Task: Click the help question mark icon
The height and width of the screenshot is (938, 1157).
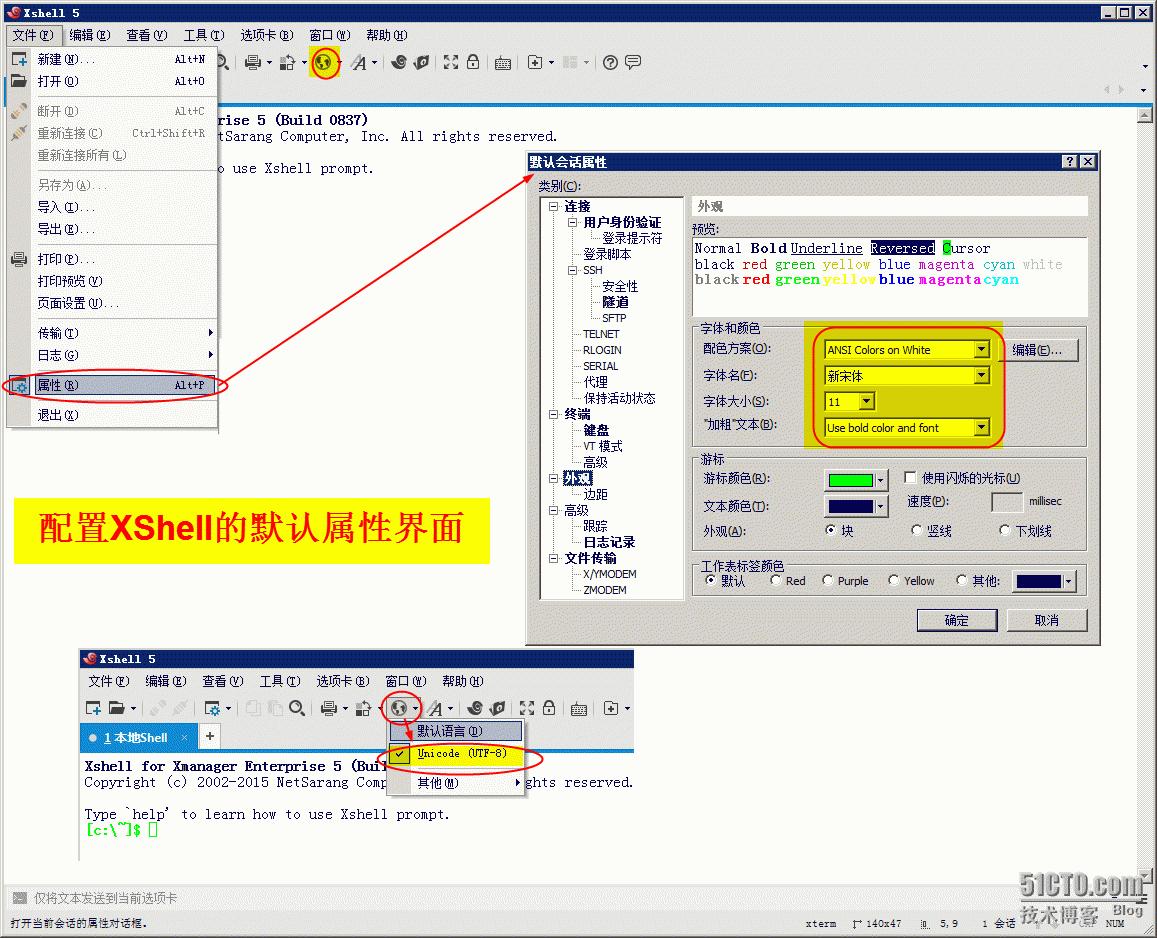Action: 611,62
